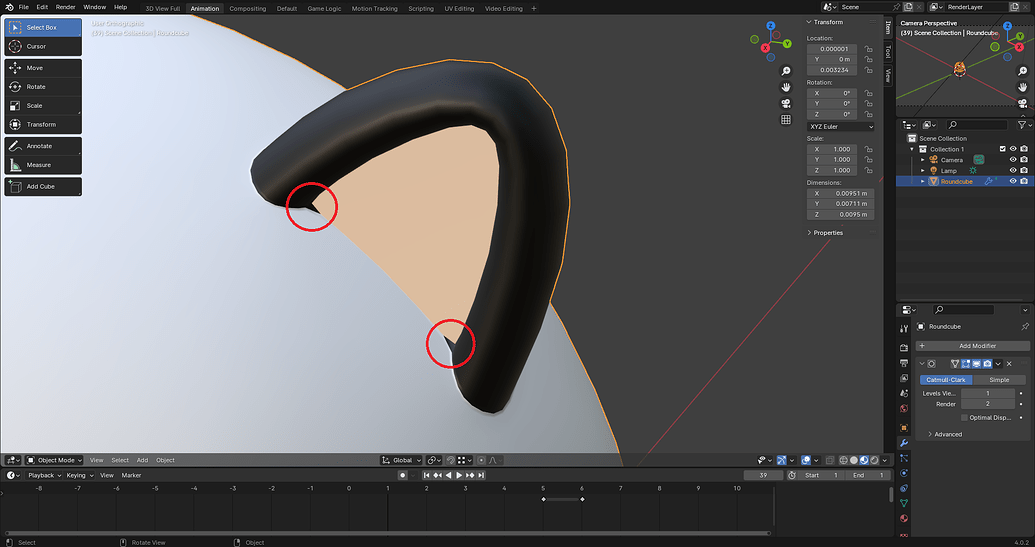Open the Output properties tab

tap(904, 363)
